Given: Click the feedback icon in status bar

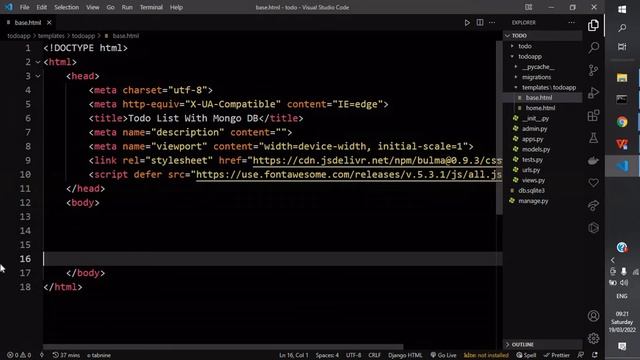Looking at the screenshot, I should coord(580,355).
